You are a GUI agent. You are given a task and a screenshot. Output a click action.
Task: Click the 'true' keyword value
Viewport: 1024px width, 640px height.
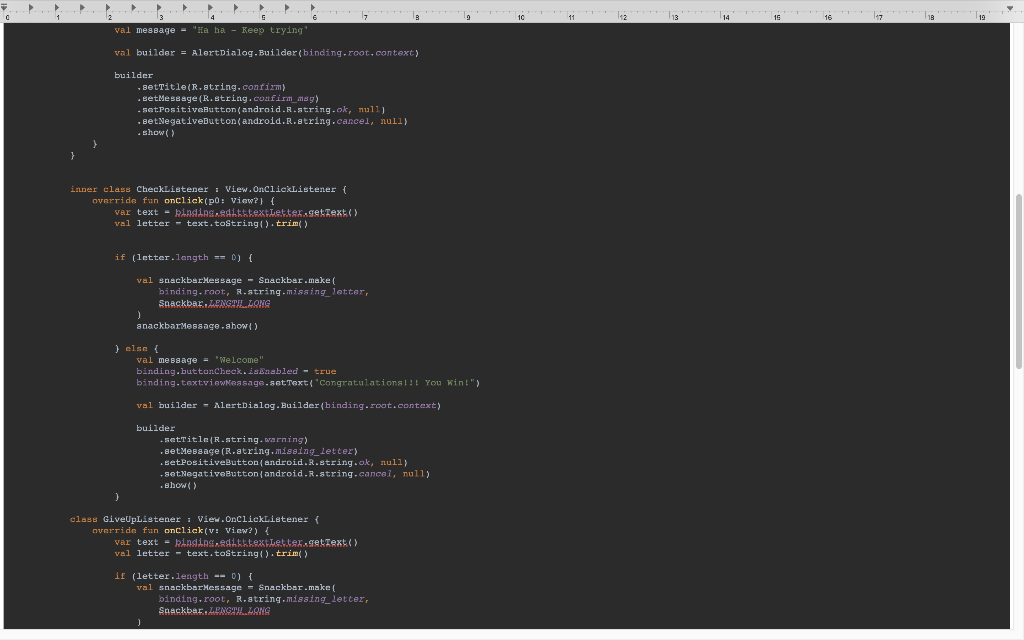tap(325, 372)
